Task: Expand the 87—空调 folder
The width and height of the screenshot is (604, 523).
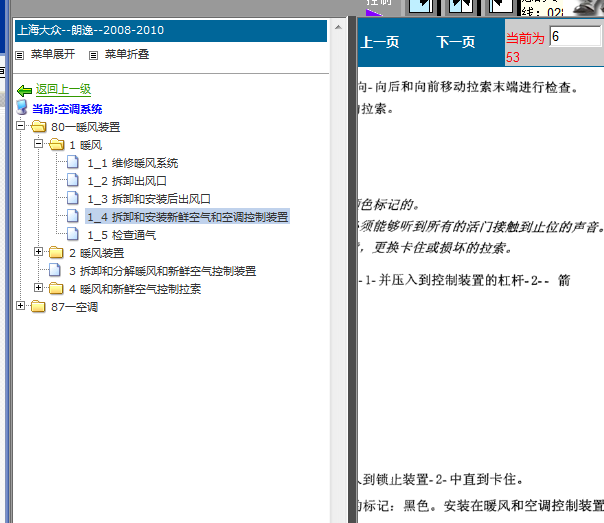Action: (x=20, y=306)
